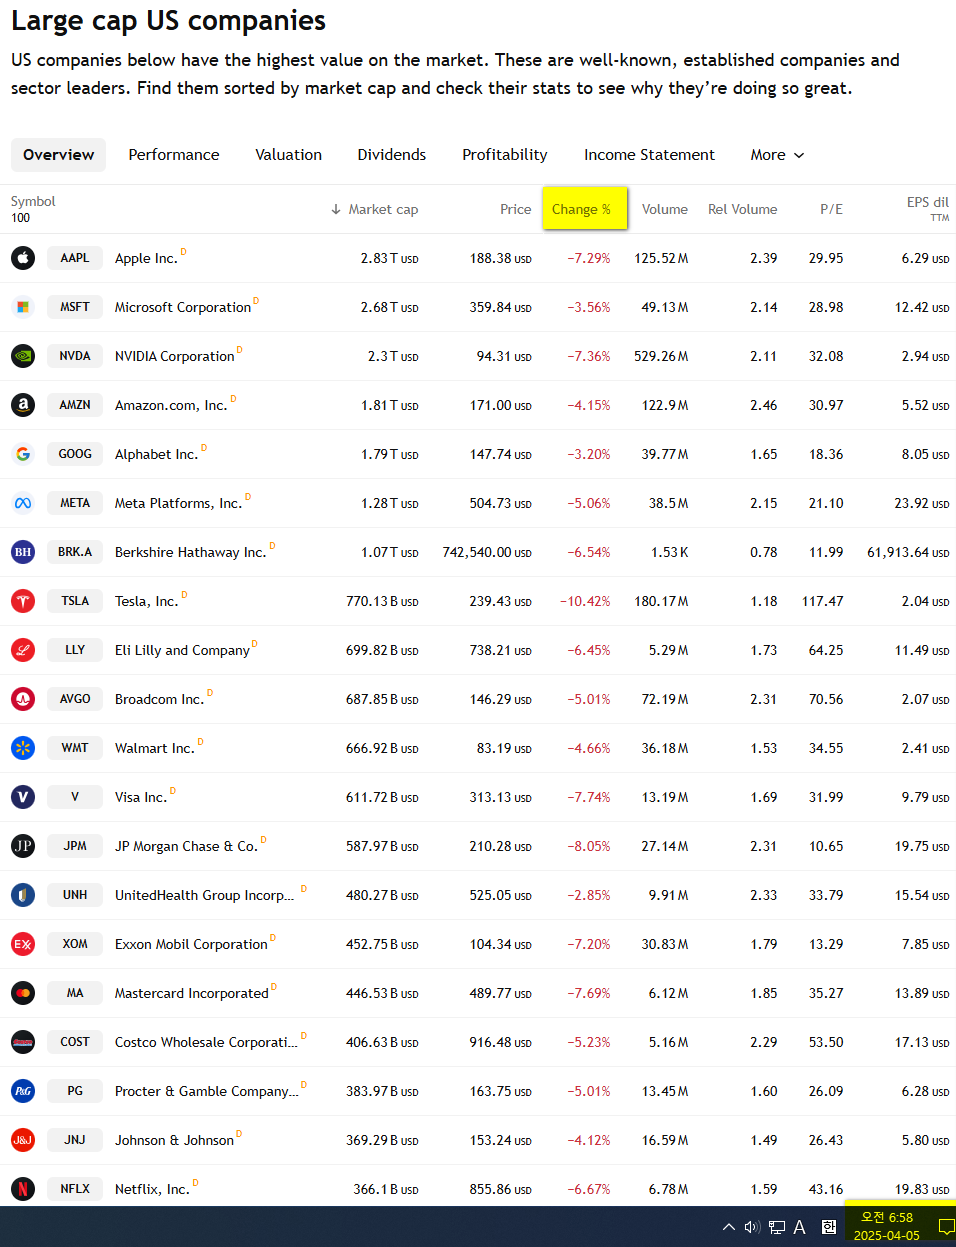This screenshot has width=956, height=1247.
Task: Toggle the Korean IME language indicator
Action: 829,1227
